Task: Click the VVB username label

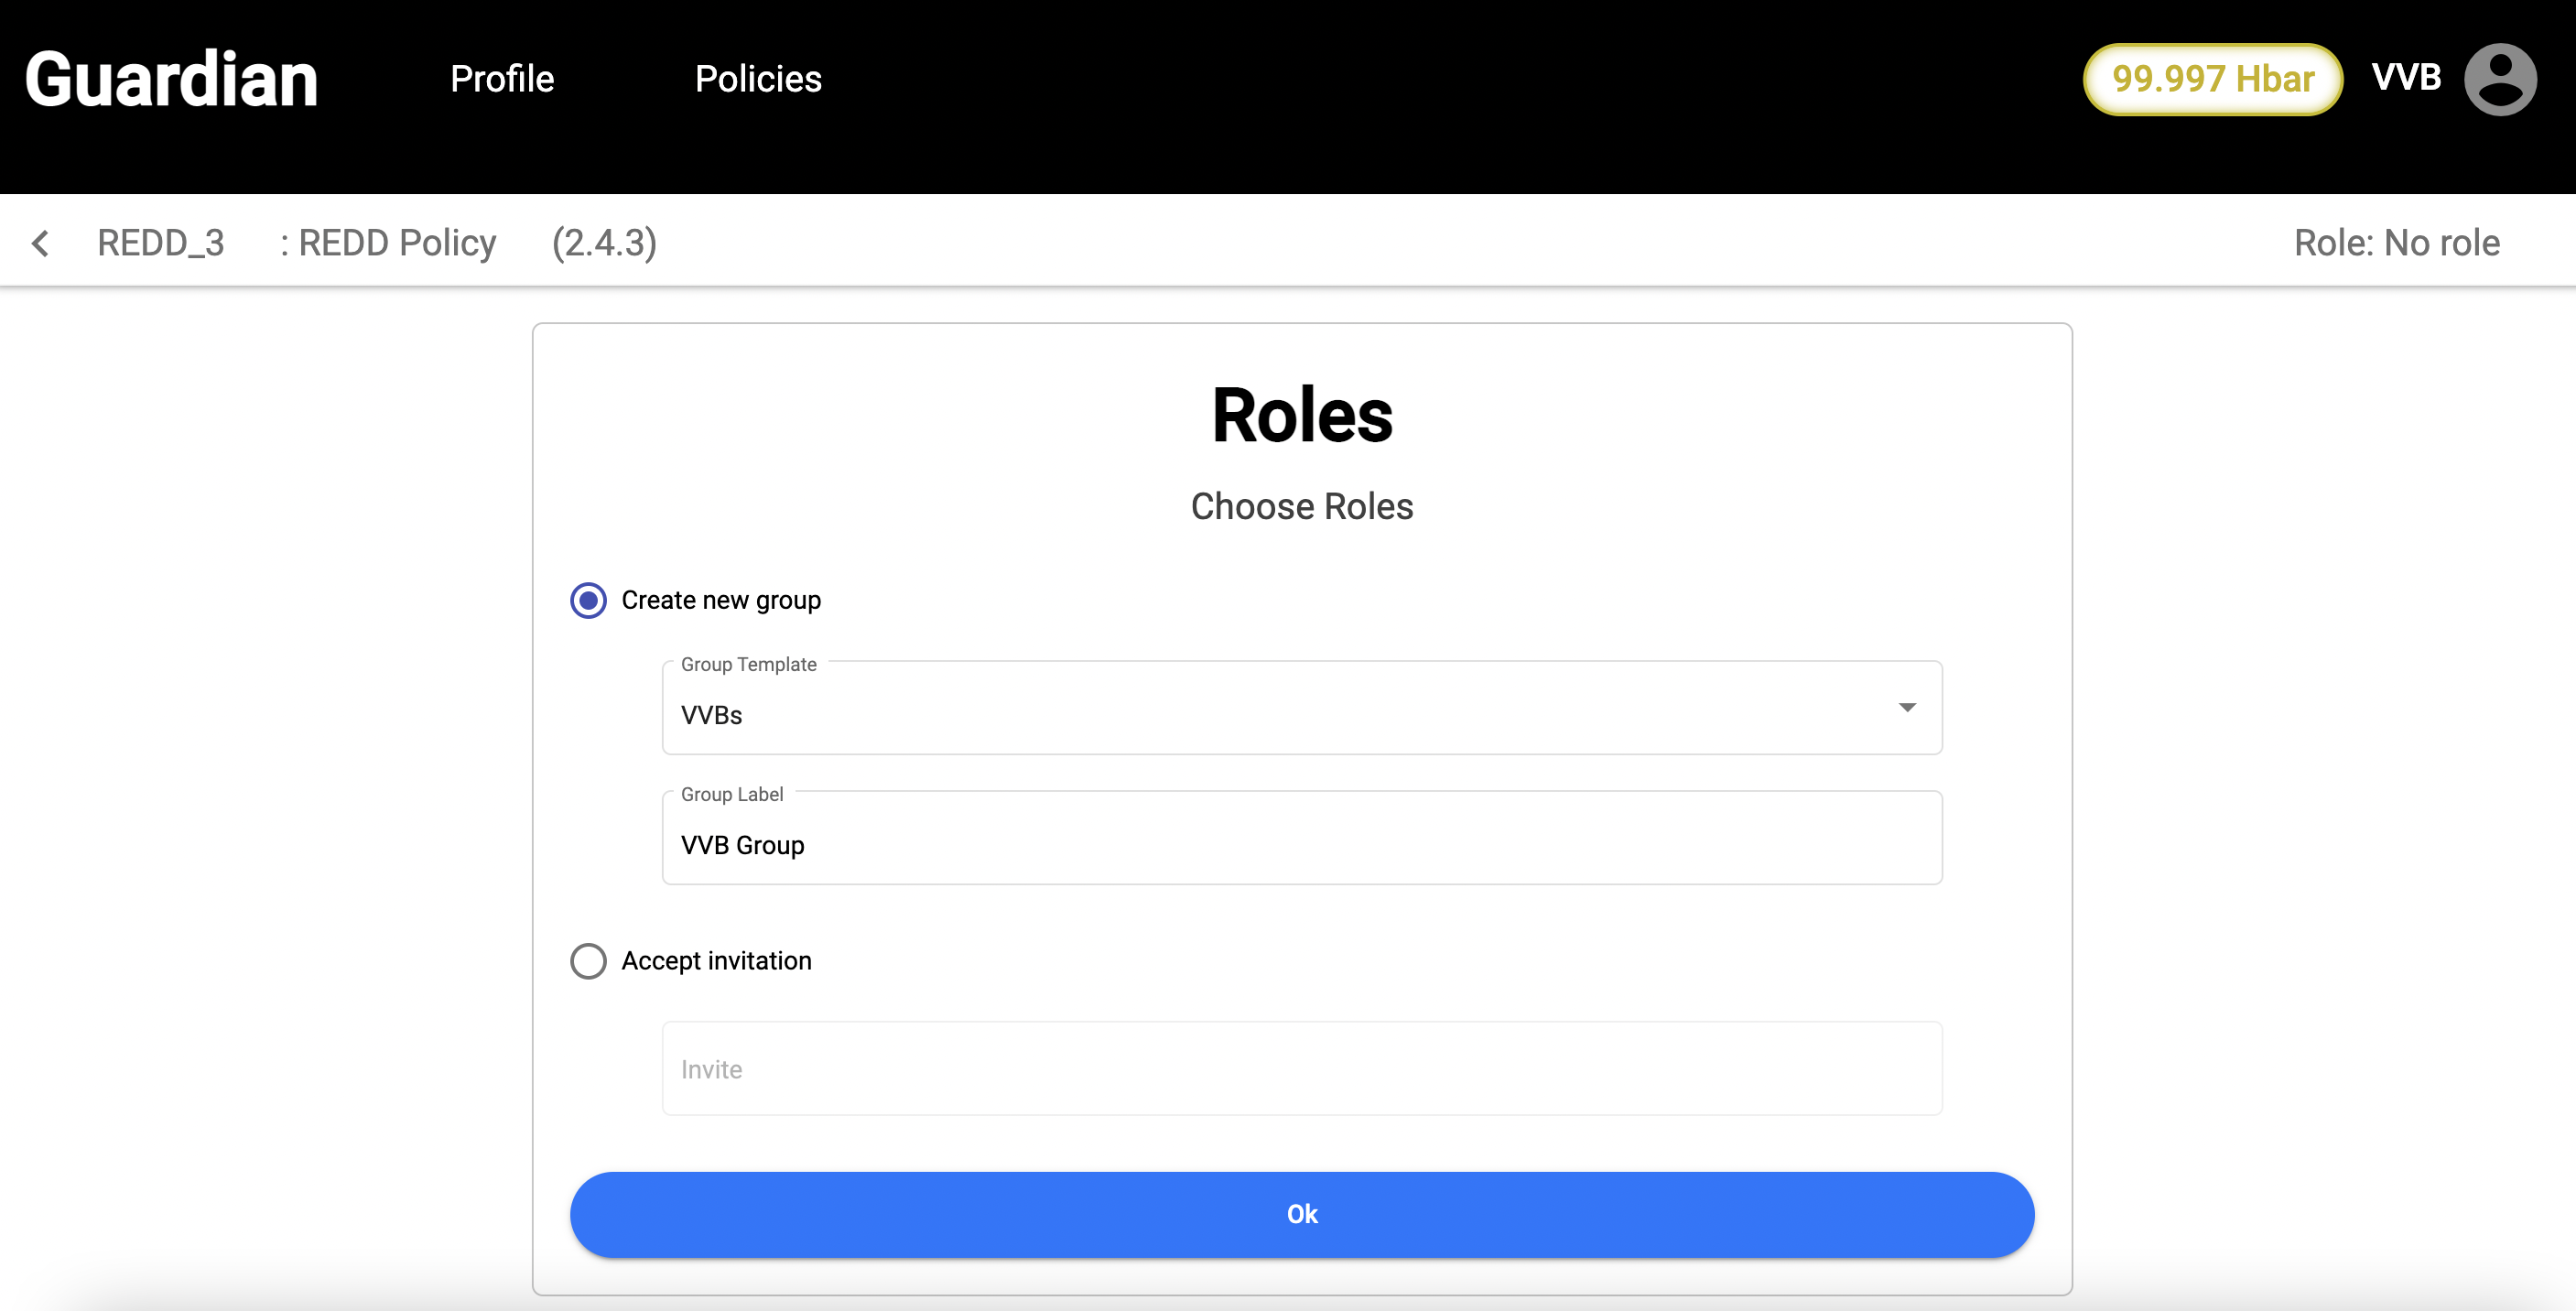Action: [x=2406, y=77]
